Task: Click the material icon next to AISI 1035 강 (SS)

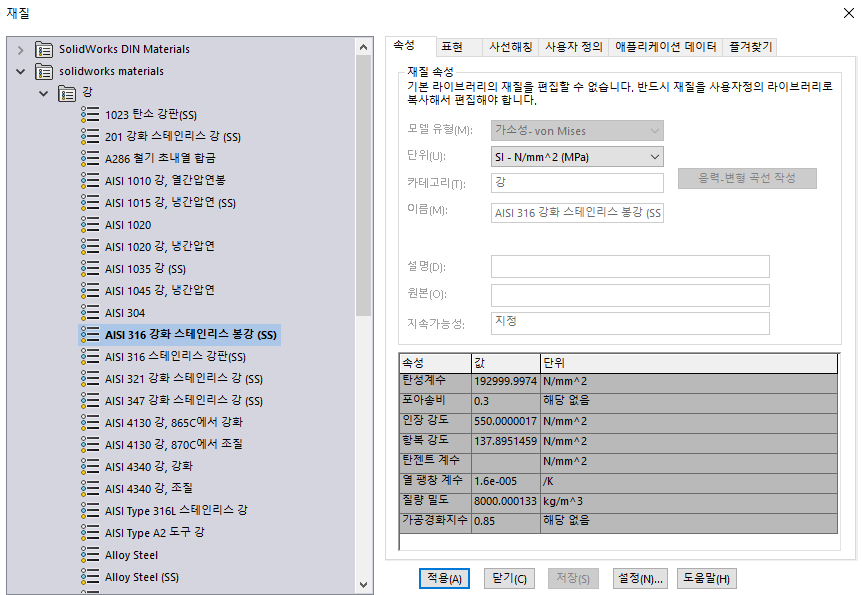Action: 90,268
